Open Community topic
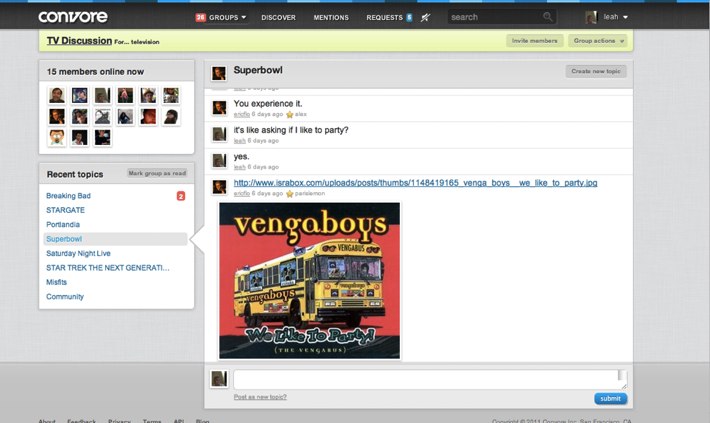 click(x=65, y=297)
